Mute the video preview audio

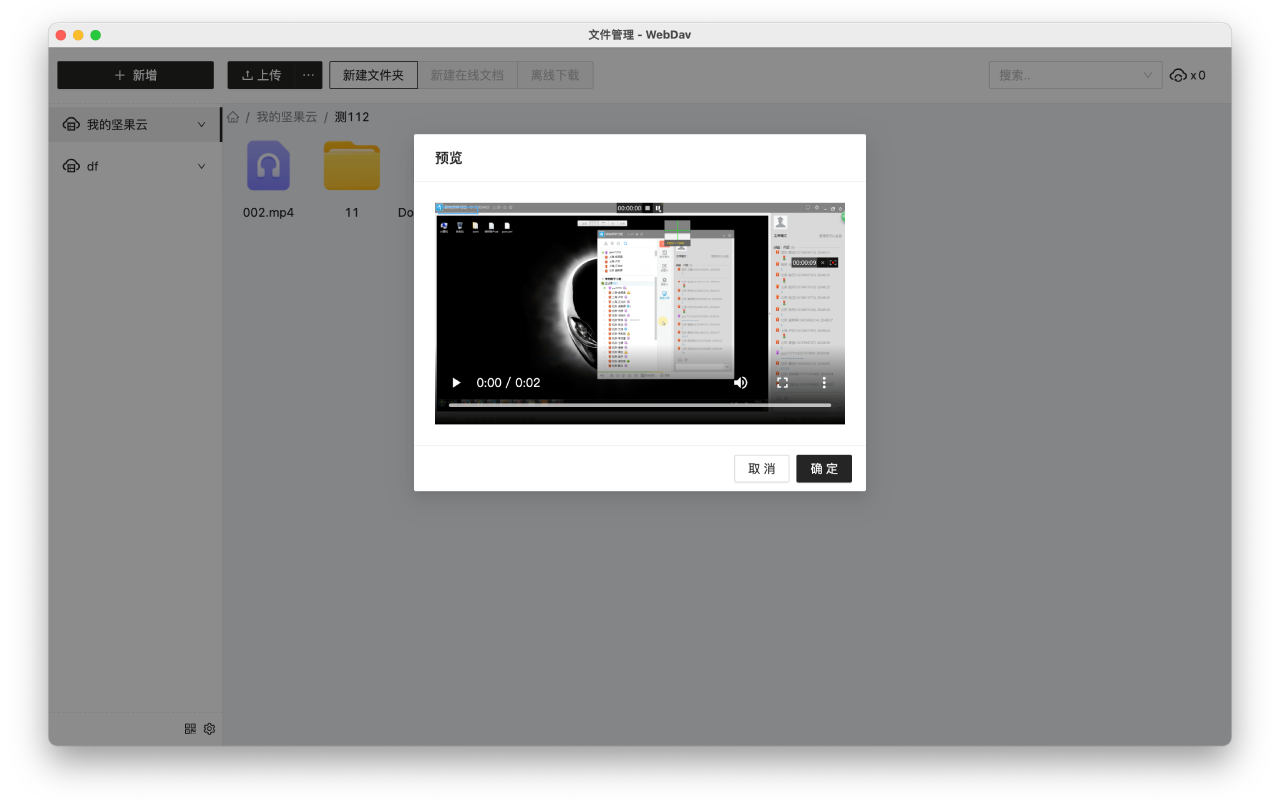click(741, 382)
